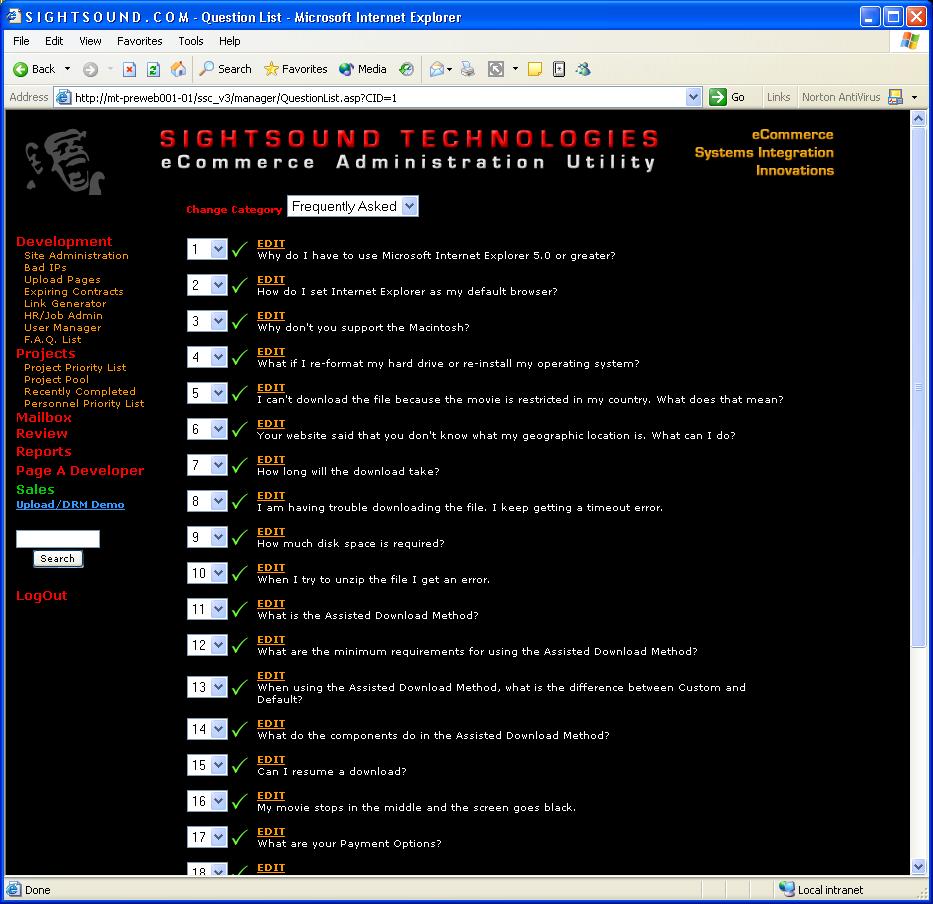
Task: Toggle the green checkmark for question 5
Action: [x=240, y=393]
